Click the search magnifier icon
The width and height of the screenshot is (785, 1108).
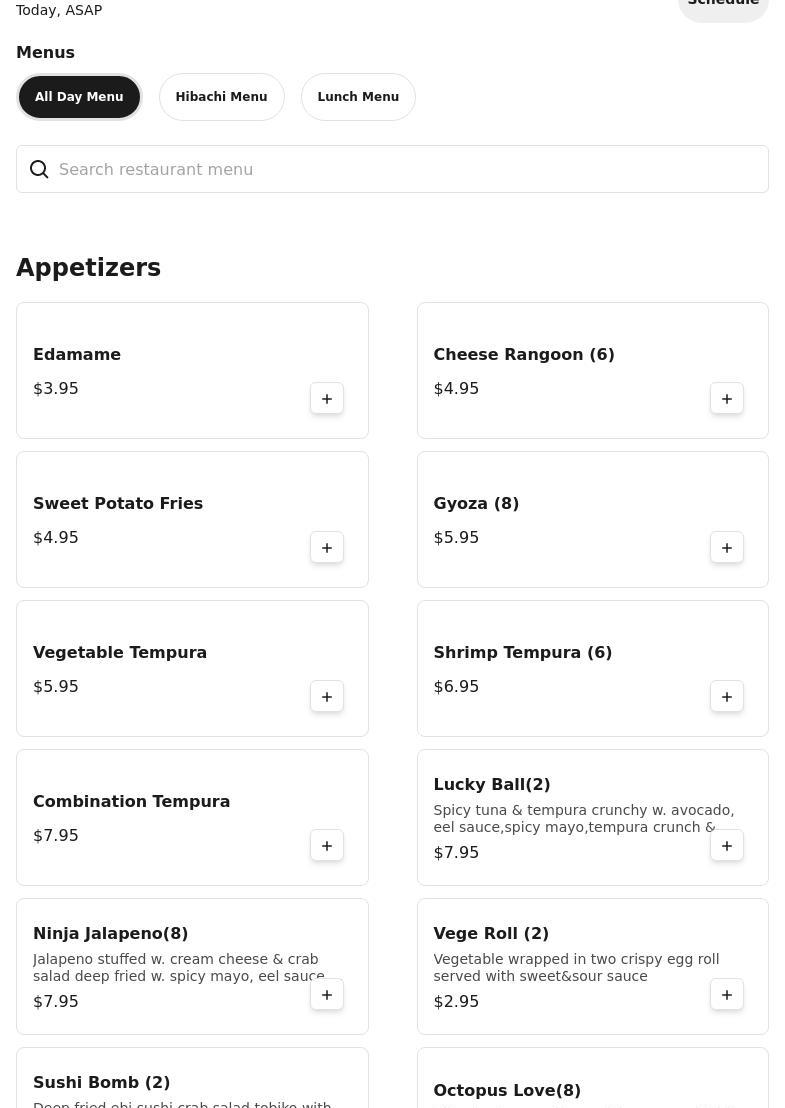pos(40,169)
